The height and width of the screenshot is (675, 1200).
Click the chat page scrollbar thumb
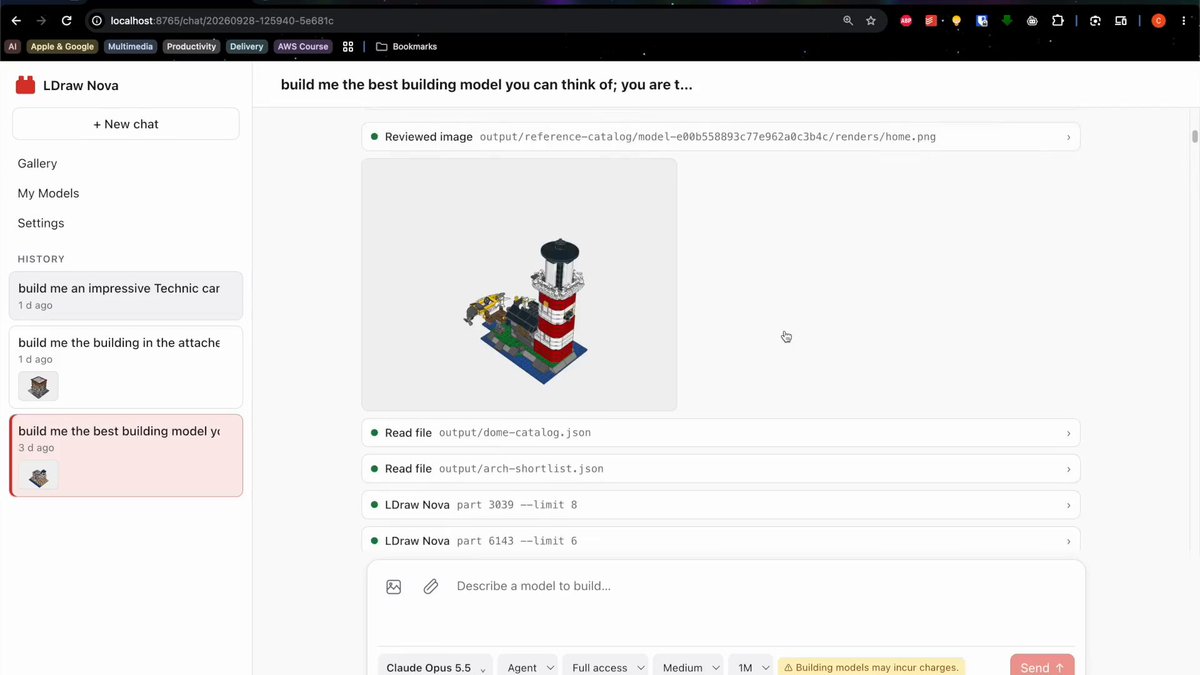[x=1194, y=136]
